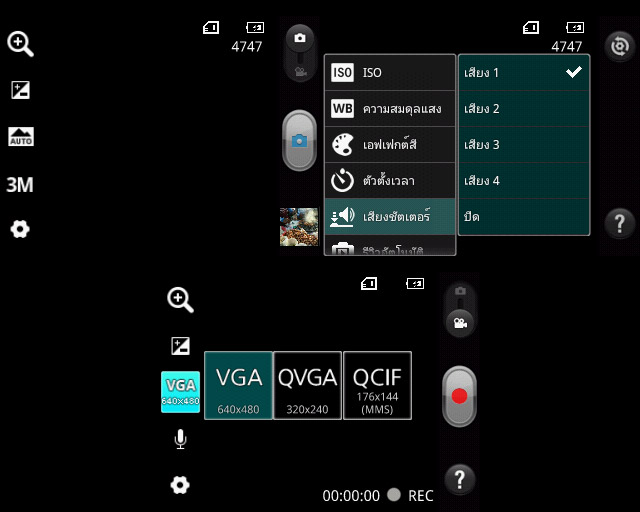Tap the exposure icon above the AUTO scene icon
640x512 pixels.
[x=20, y=90]
